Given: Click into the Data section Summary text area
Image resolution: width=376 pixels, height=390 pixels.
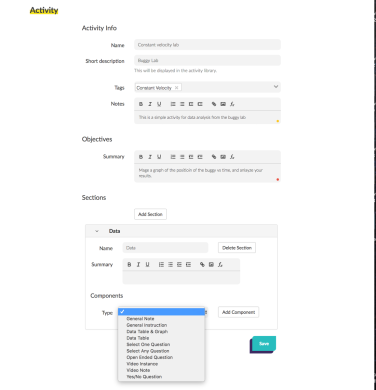Looking at the screenshot, I should click(x=181, y=277).
